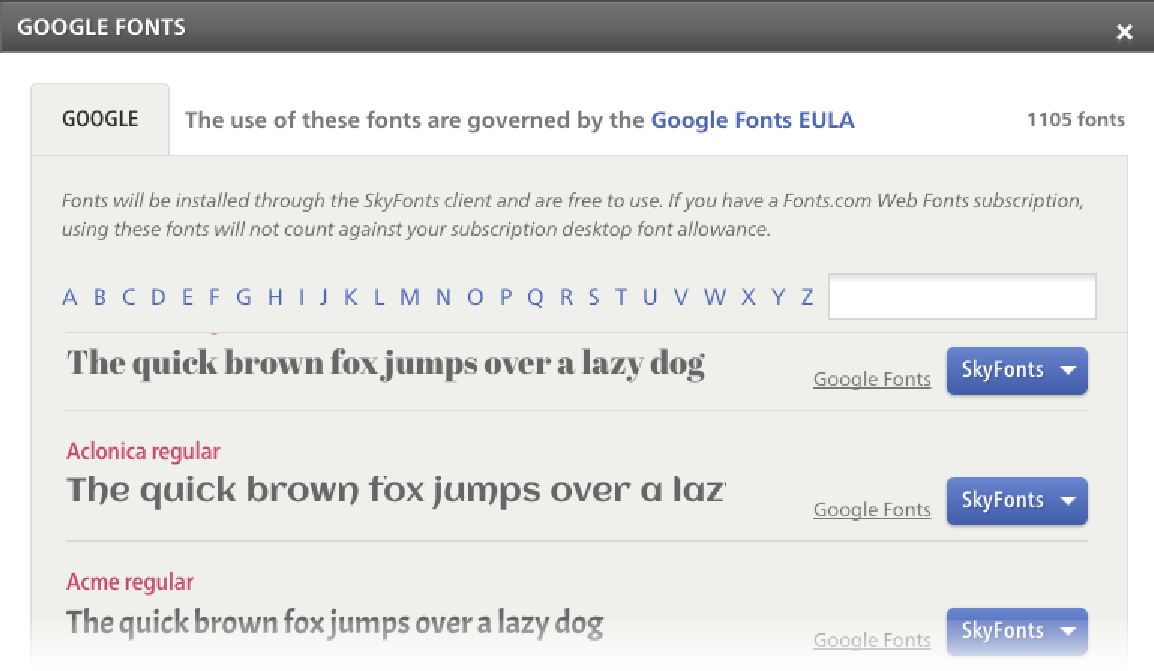This screenshot has height=671, width=1154.
Task: Filter fonts by letter O
Action: [475, 297]
